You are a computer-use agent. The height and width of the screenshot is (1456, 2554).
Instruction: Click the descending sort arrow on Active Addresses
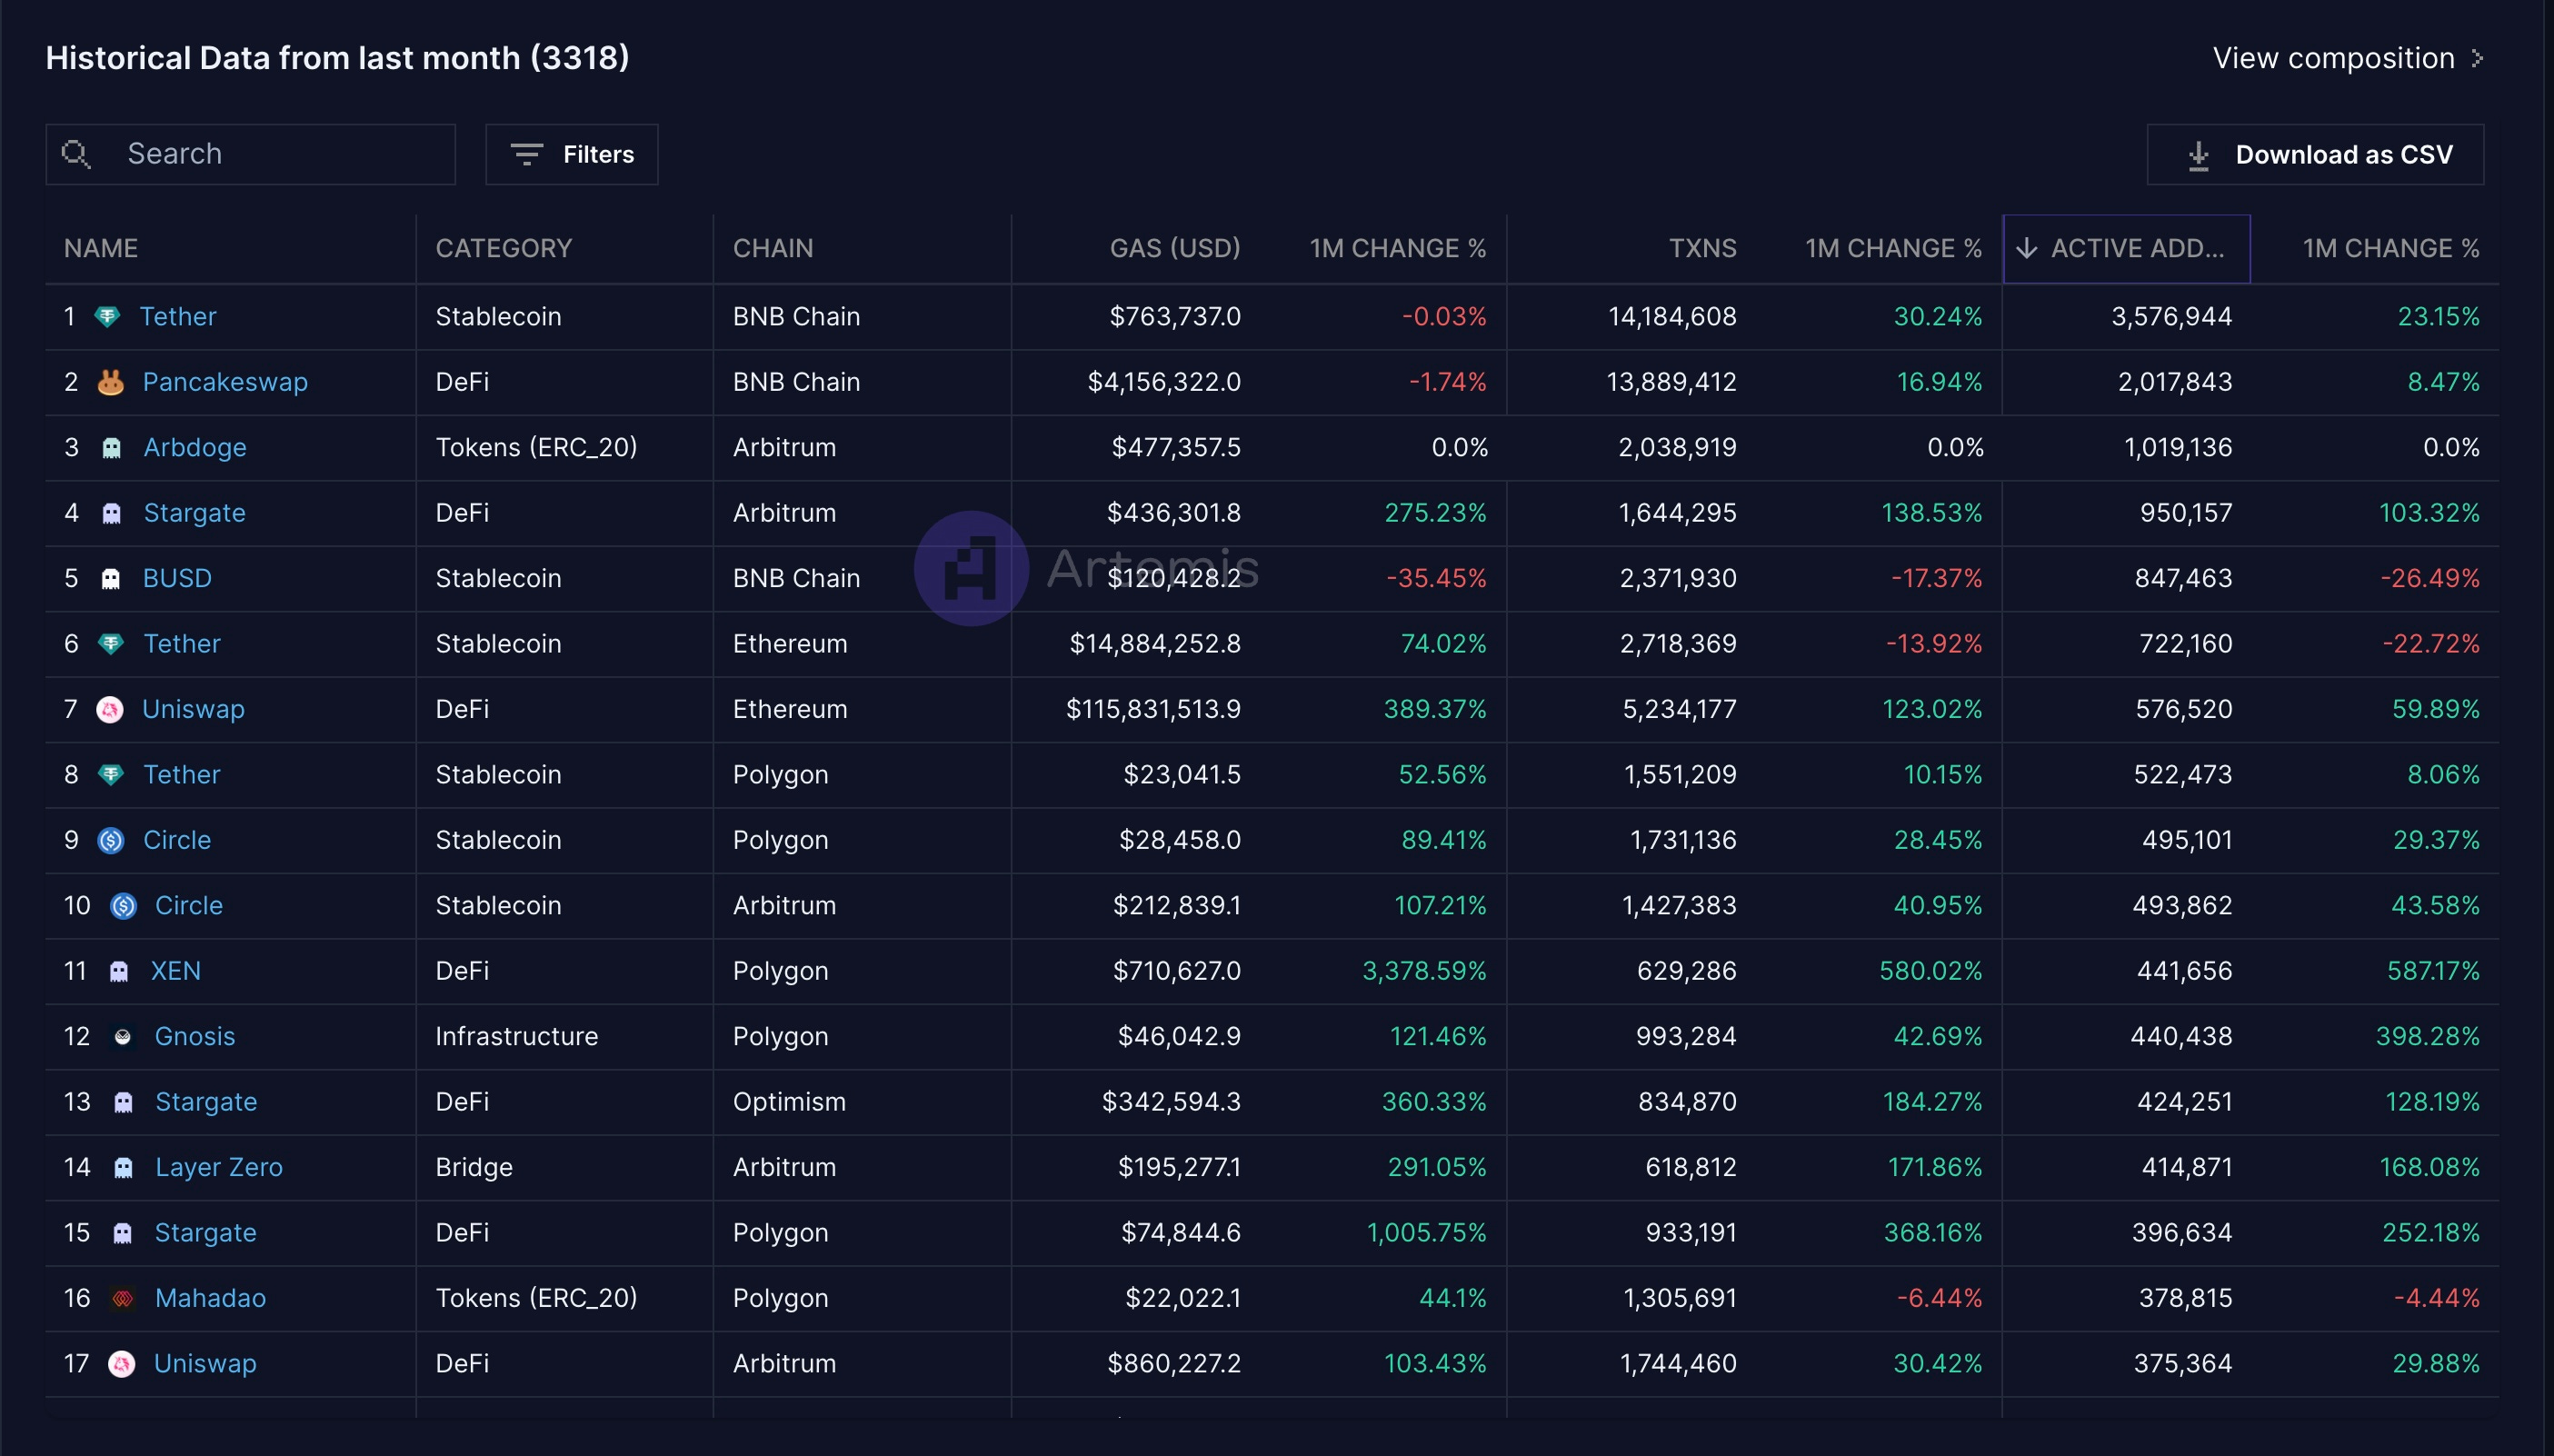(x=2026, y=248)
